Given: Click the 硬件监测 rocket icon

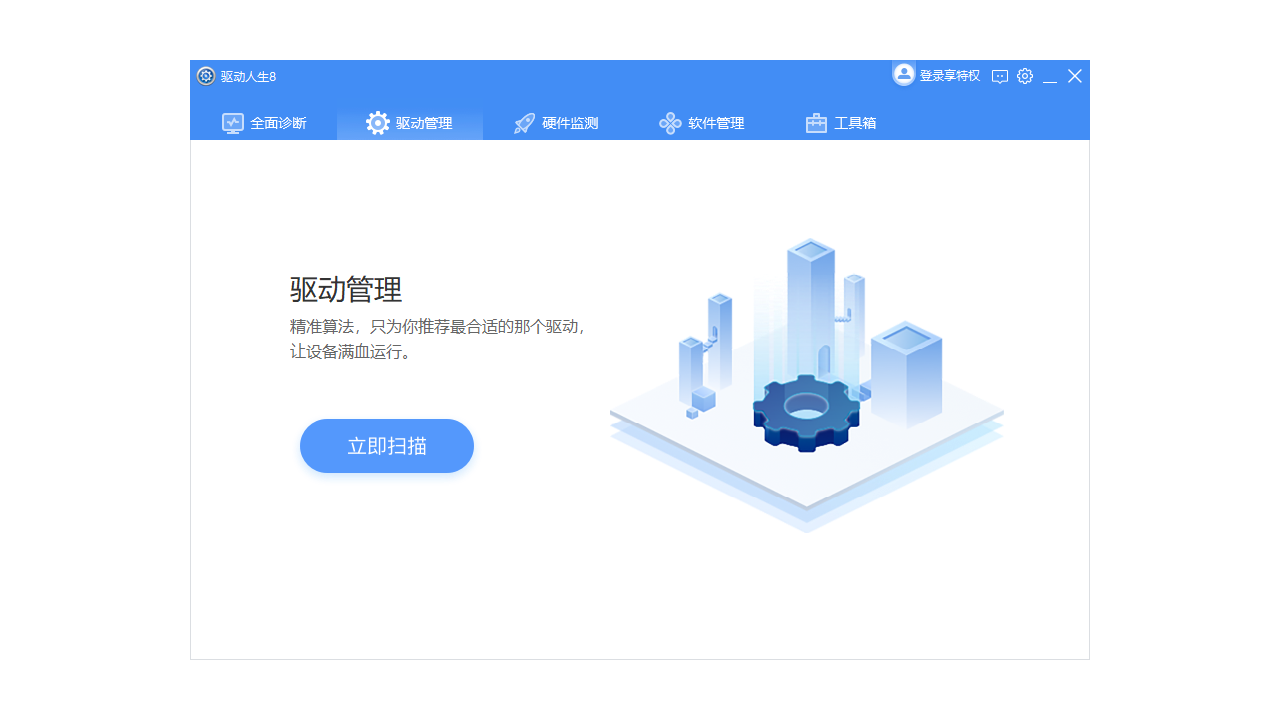Looking at the screenshot, I should click(523, 122).
